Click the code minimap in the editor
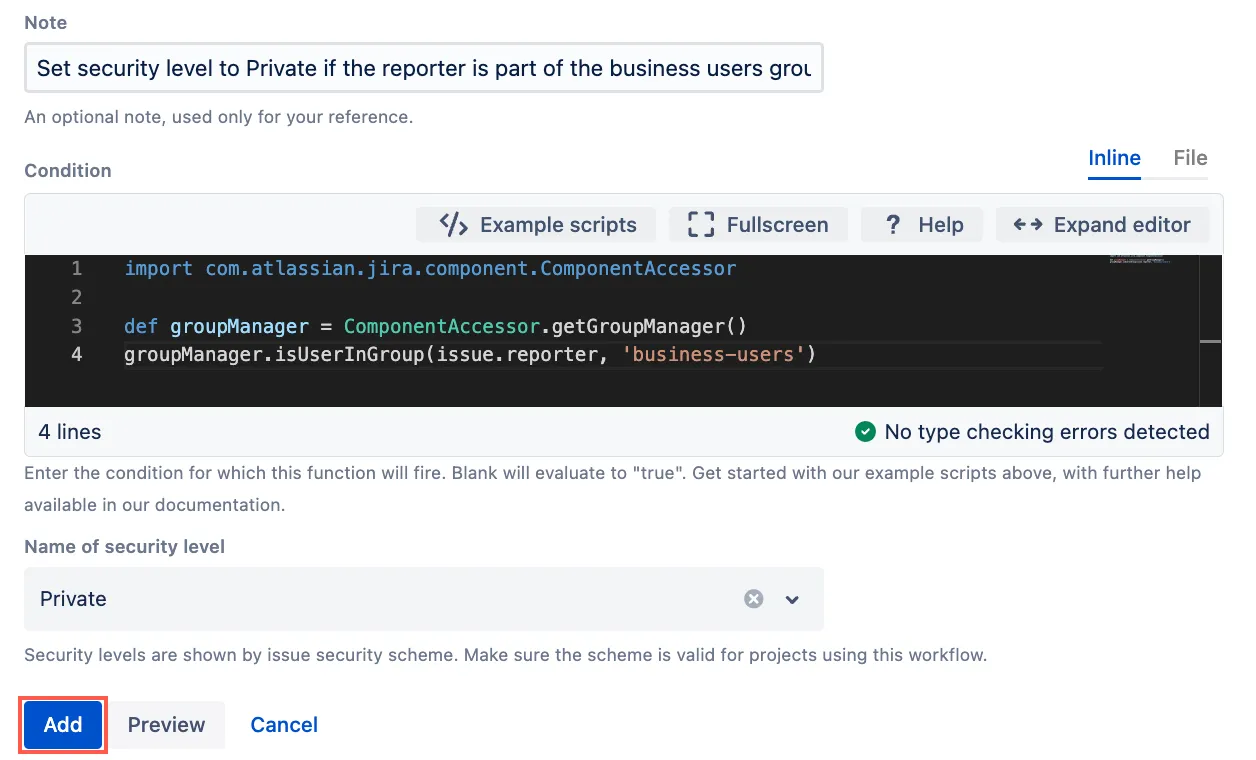Viewport: 1256px width, 760px height. pos(1139,261)
